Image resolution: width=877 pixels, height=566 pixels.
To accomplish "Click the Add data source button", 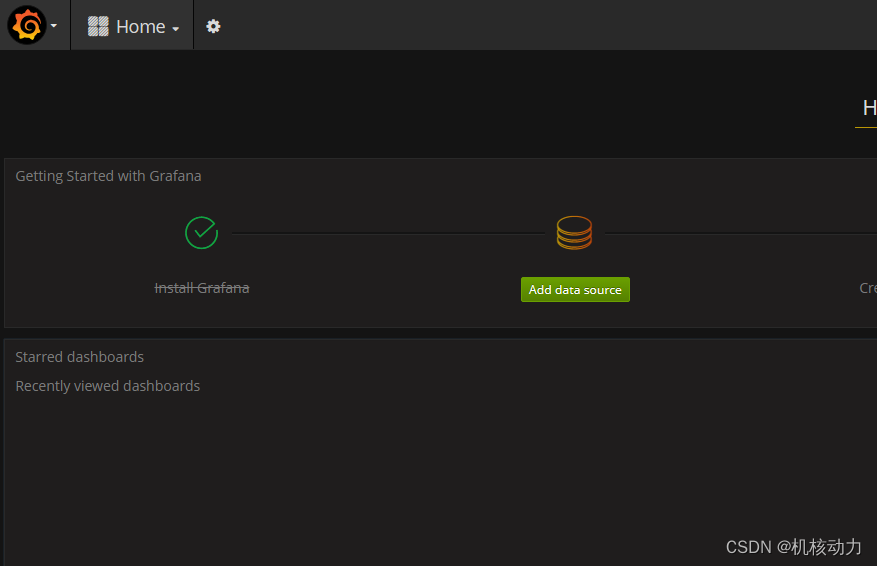I will point(575,290).
